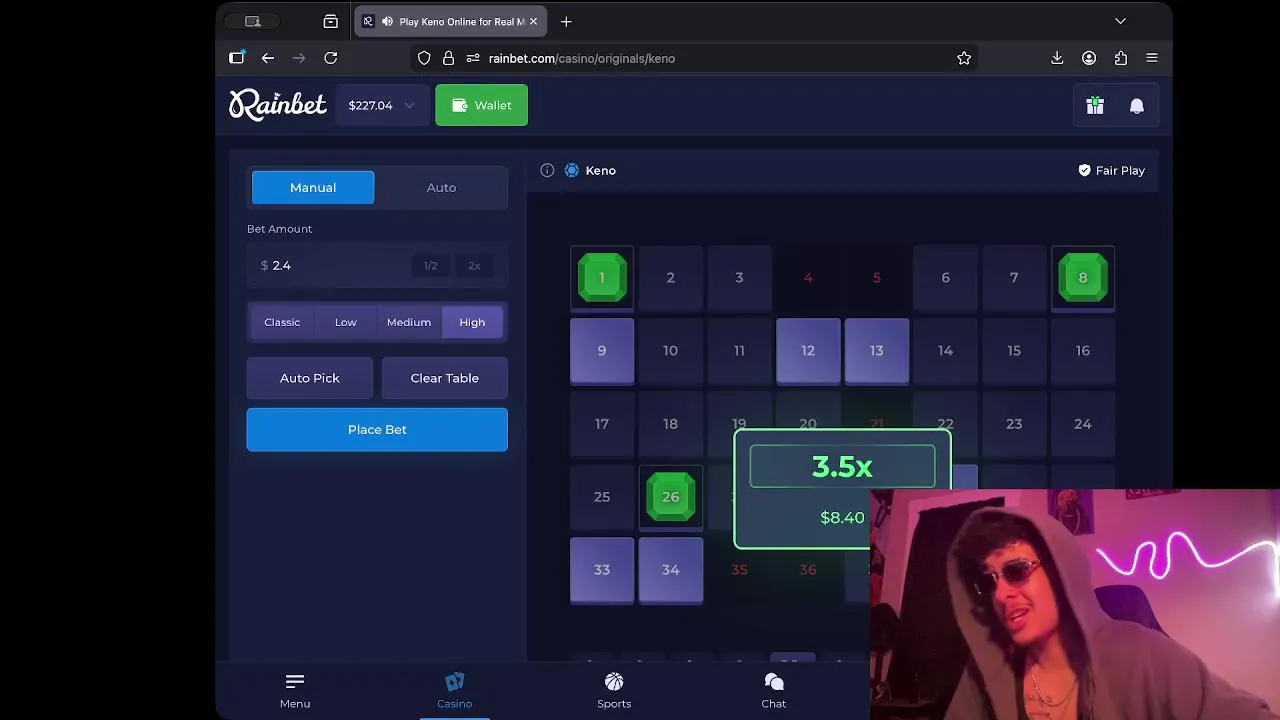Screen dimensions: 1280x720
Task: Click Auto Pick button
Action: (x=310, y=378)
